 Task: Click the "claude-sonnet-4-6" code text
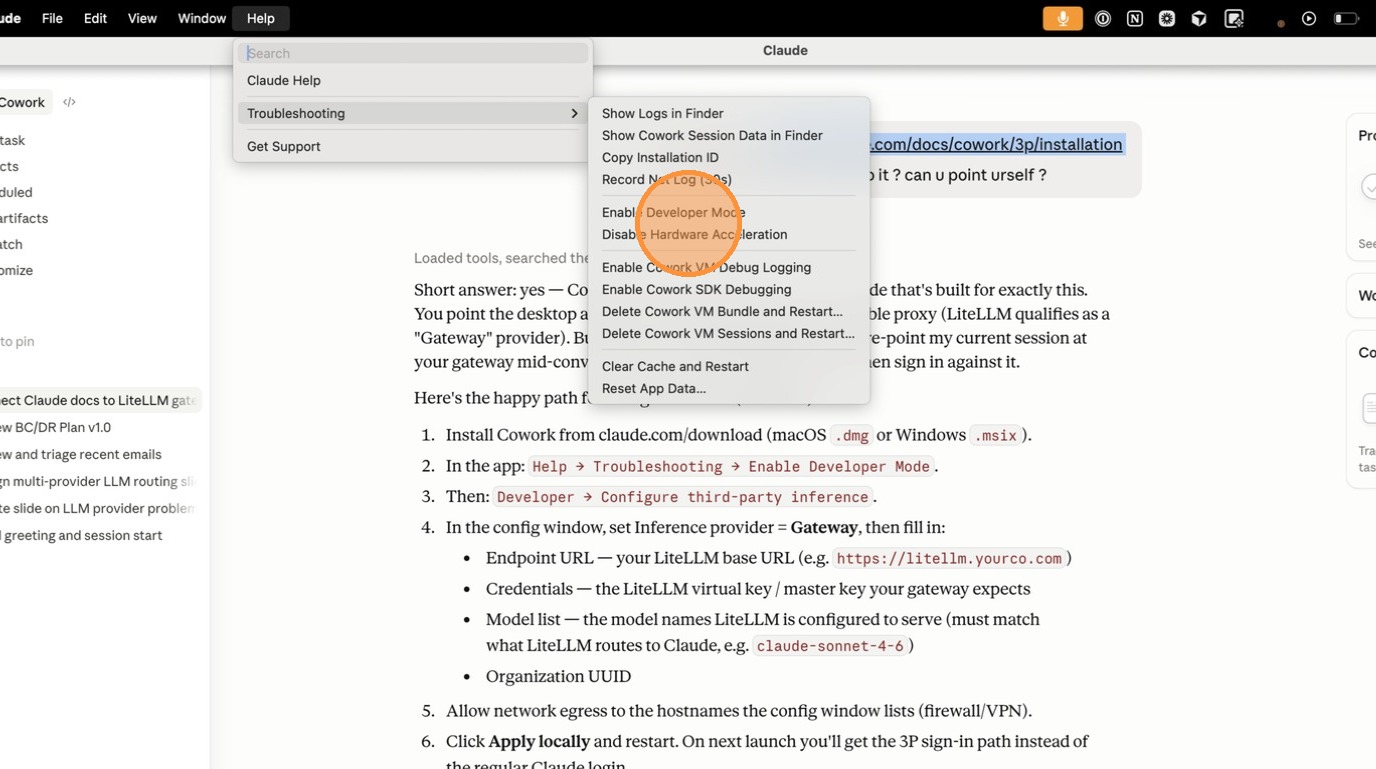[x=830, y=646]
